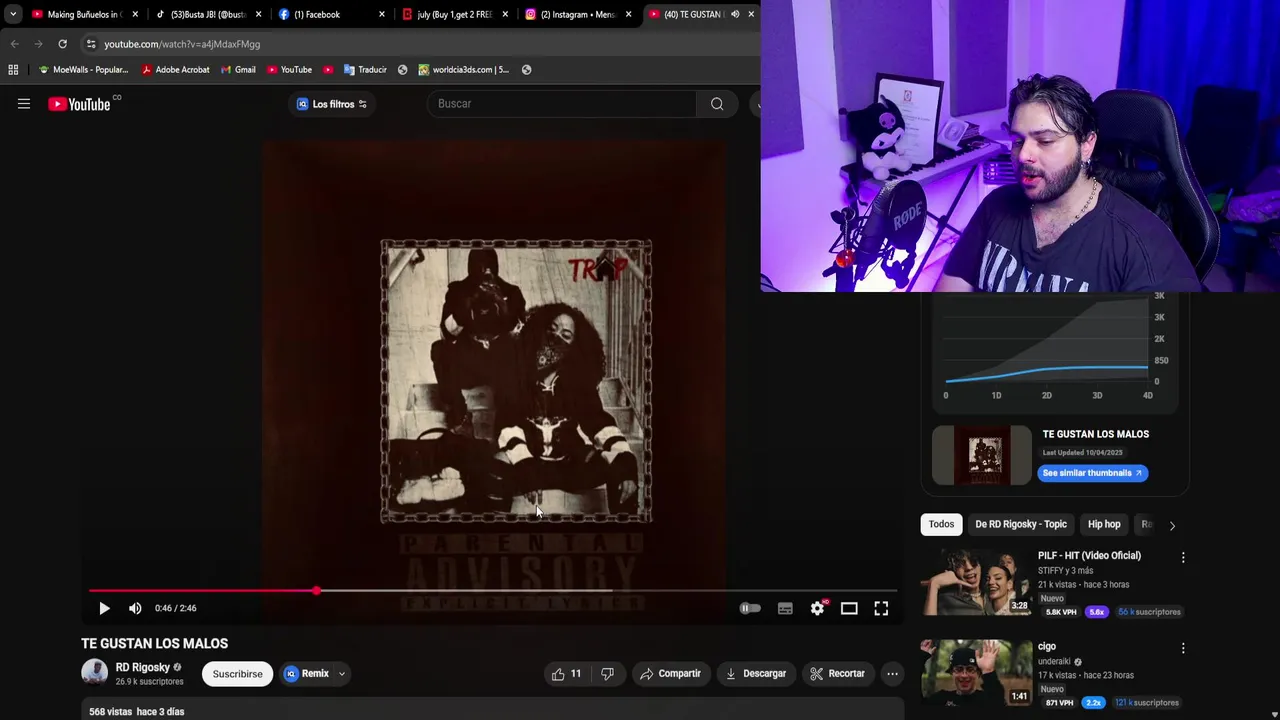Toggle subtitles captions button
1280x720 pixels.
785,608
